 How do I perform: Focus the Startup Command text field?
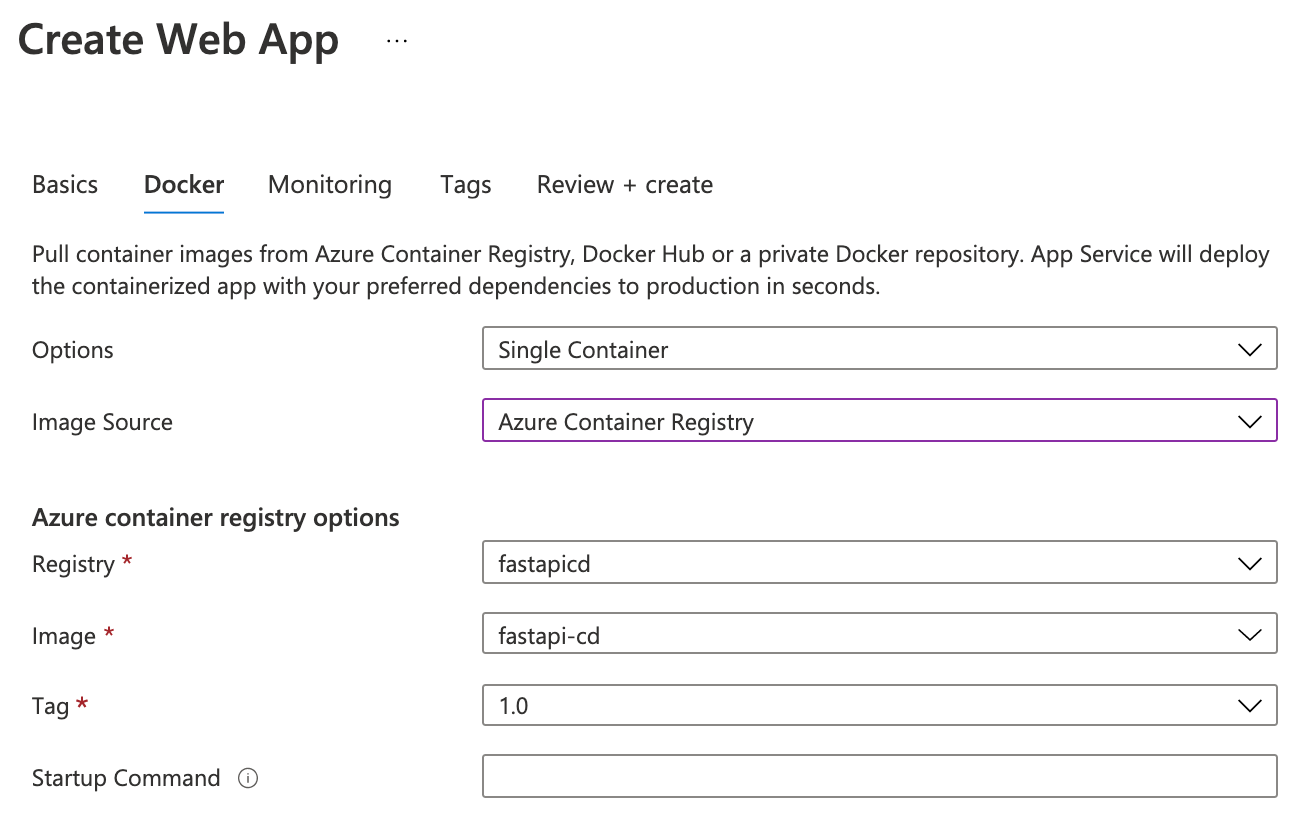coord(878,776)
